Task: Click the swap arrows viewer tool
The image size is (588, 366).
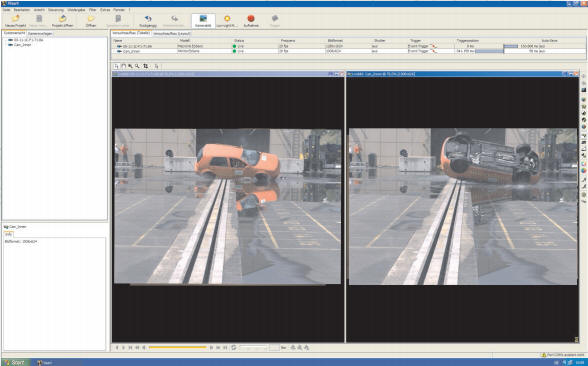Action: tap(146, 66)
